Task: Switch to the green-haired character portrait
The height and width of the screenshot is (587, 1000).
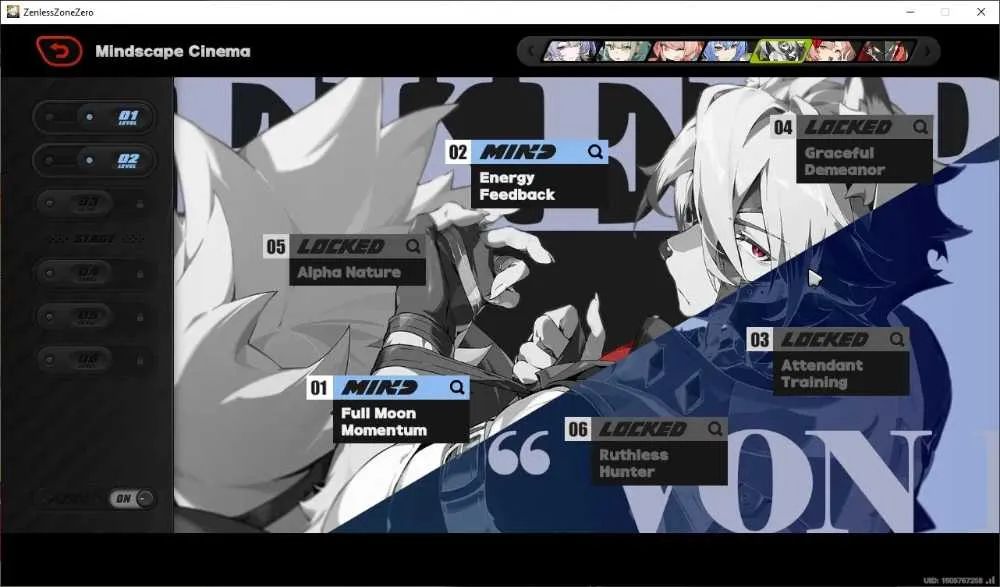Action: click(624, 51)
